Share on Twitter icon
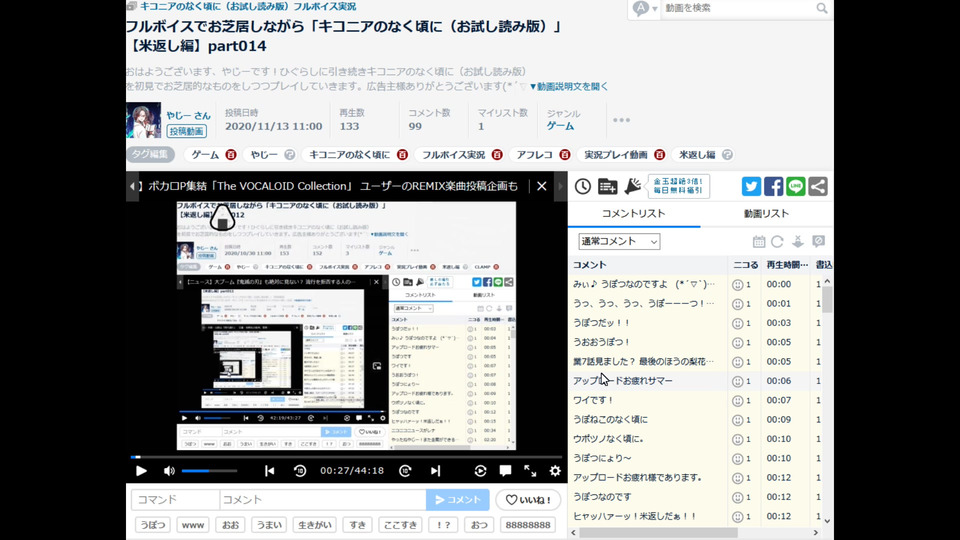Image resolution: width=960 pixels, height=540 pixels. click(751, 186)
